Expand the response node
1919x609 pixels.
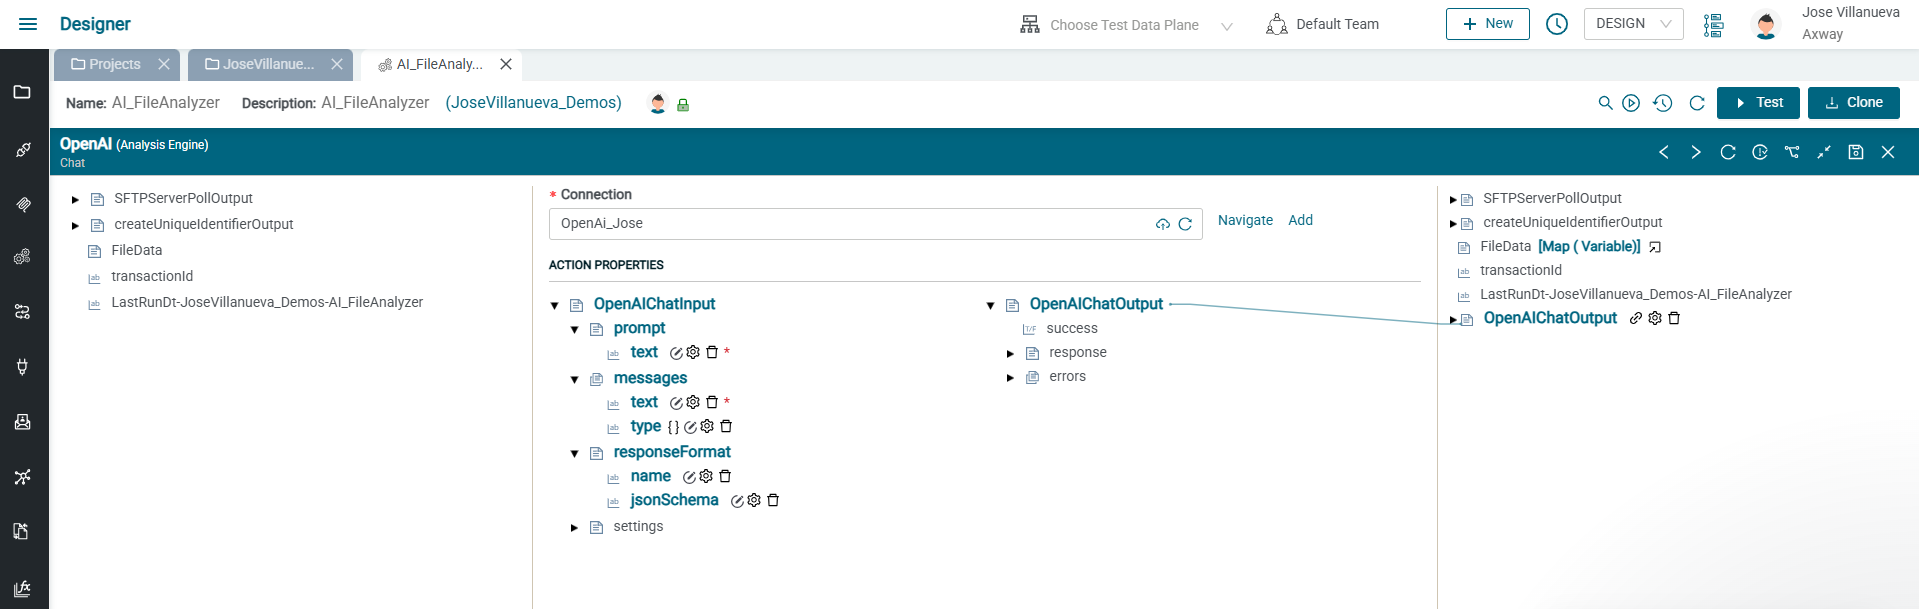tap(1011, 353)
